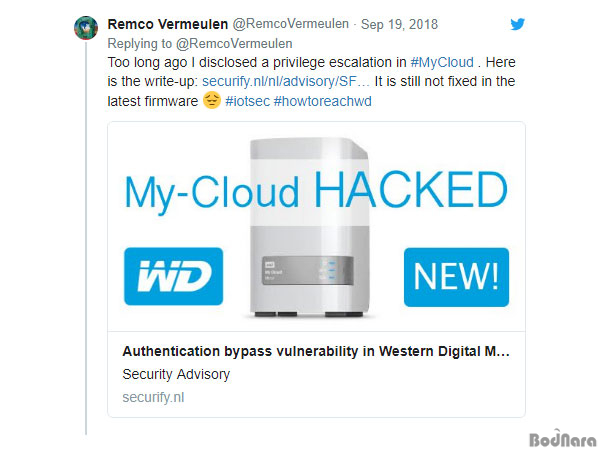Click the vertical thread line below the avatar

click(86, 238)
